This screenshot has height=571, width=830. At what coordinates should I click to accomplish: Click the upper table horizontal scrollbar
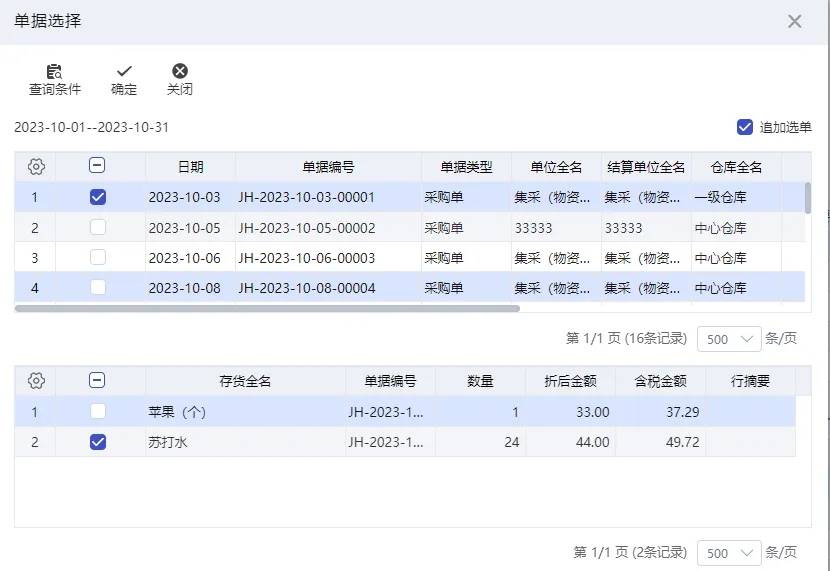267,308
